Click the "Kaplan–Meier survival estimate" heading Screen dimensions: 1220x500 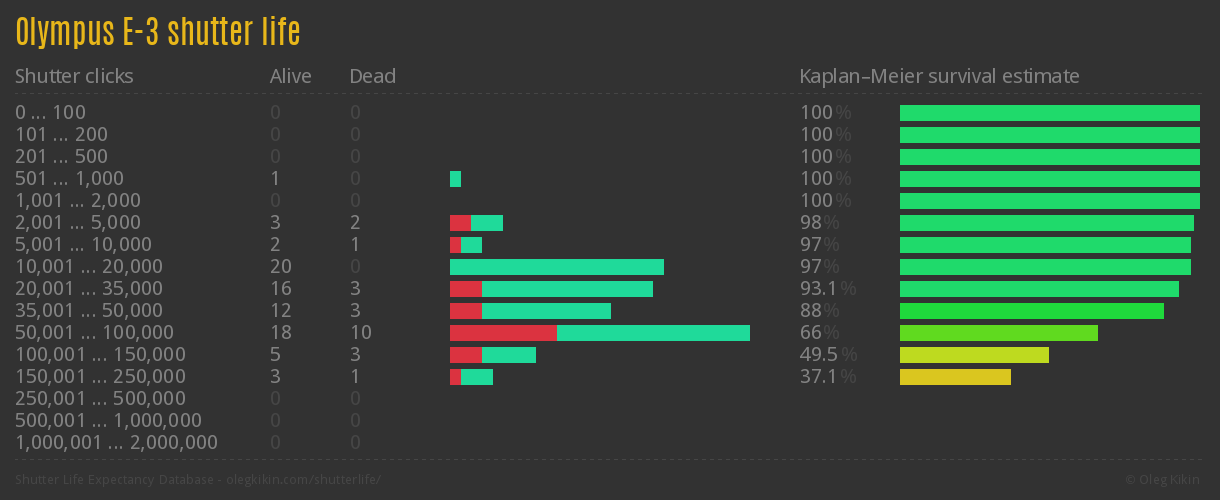[x=939, y=76]
